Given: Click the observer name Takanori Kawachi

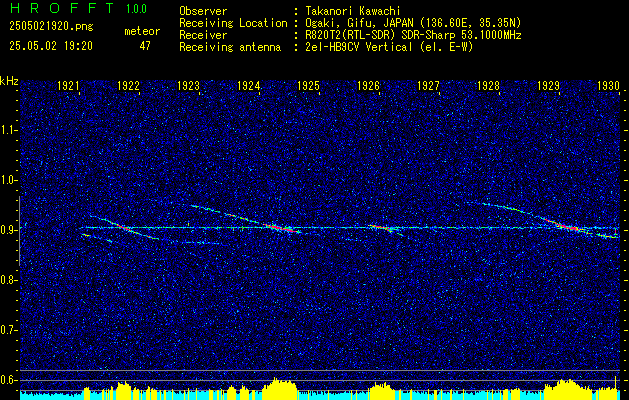Looking at the screenshot, I should click(353, 11).
